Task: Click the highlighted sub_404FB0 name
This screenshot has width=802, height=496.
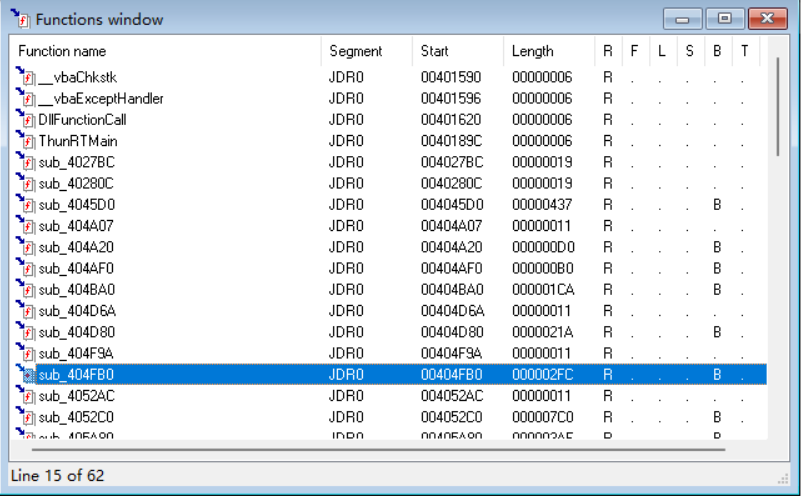Action: click(76, 375)
